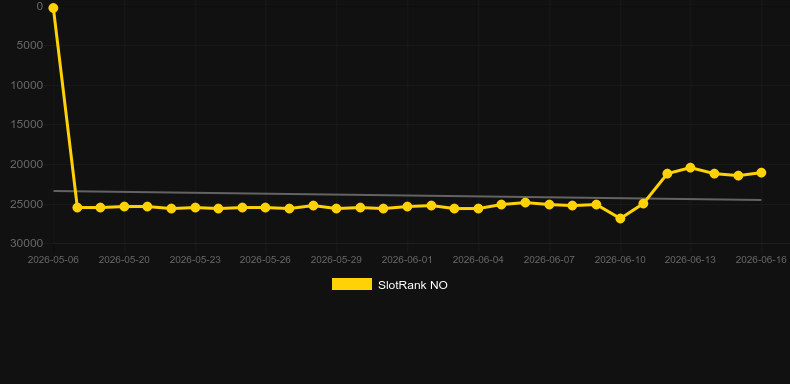
Task: Select the data point above 2026-06-01
Action: pyautogui.click(x=408, y=207)
